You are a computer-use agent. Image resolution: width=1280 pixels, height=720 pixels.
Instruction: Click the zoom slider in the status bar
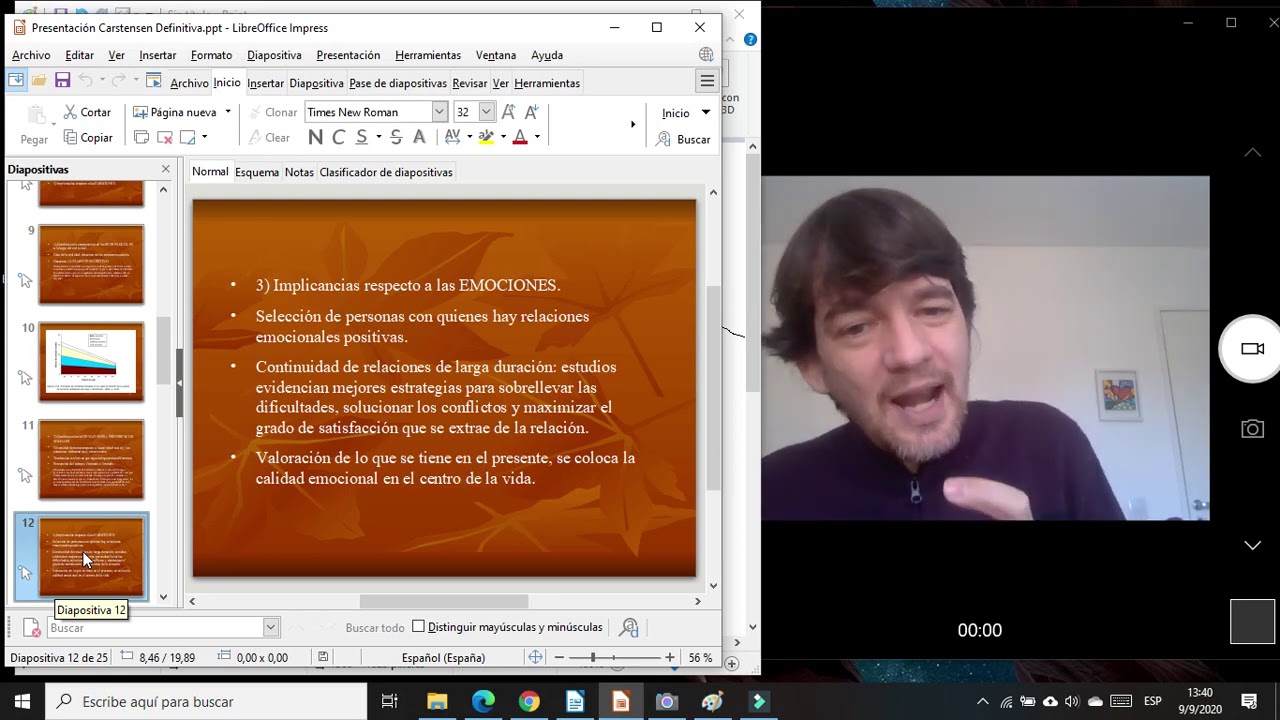click(x=614, y=657)
